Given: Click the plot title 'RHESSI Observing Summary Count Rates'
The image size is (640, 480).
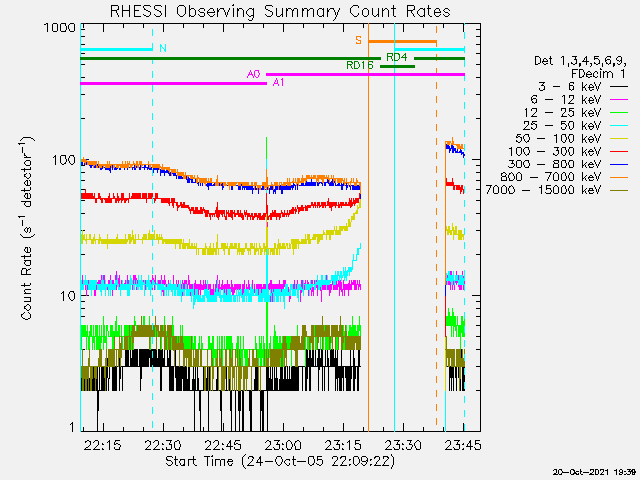Looking at the screenshot, I should click(280, 11).
